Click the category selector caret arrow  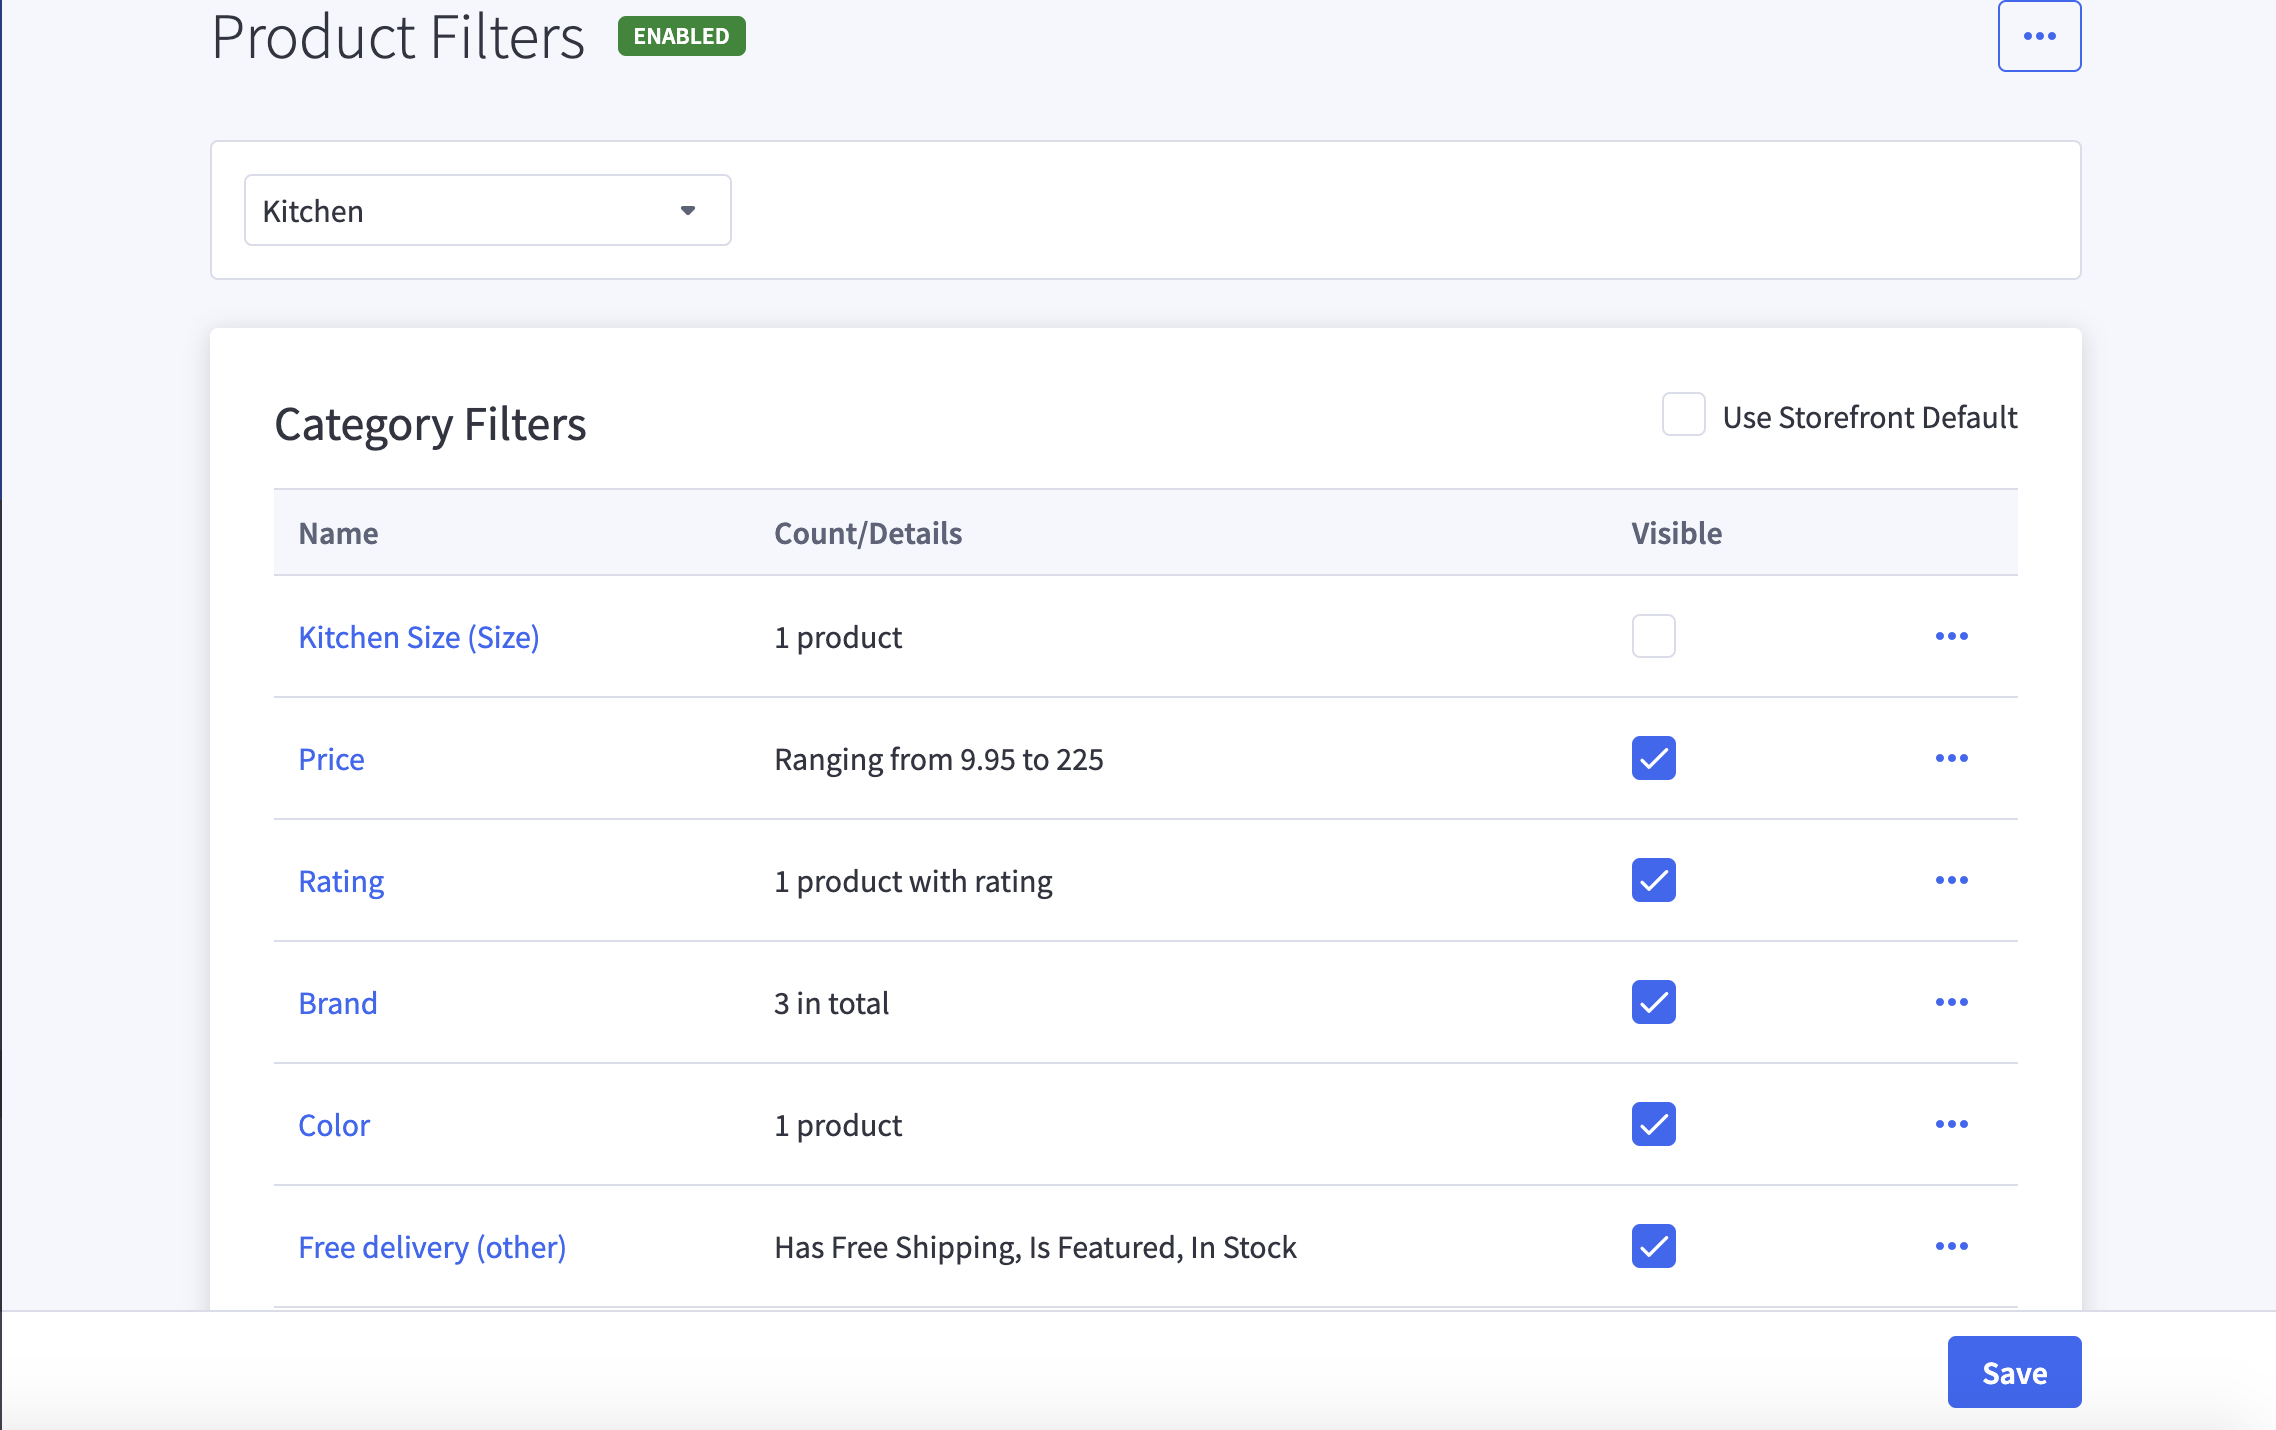click(689, 210)
